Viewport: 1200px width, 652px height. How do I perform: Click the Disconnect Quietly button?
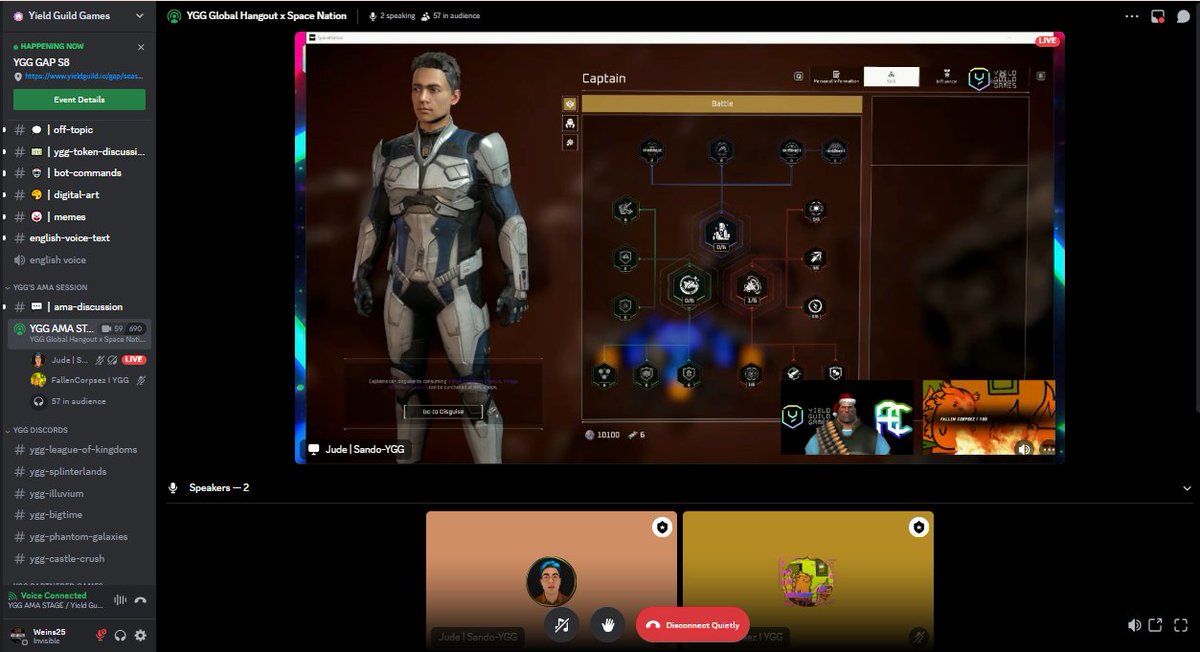click(x=693, y=625)
